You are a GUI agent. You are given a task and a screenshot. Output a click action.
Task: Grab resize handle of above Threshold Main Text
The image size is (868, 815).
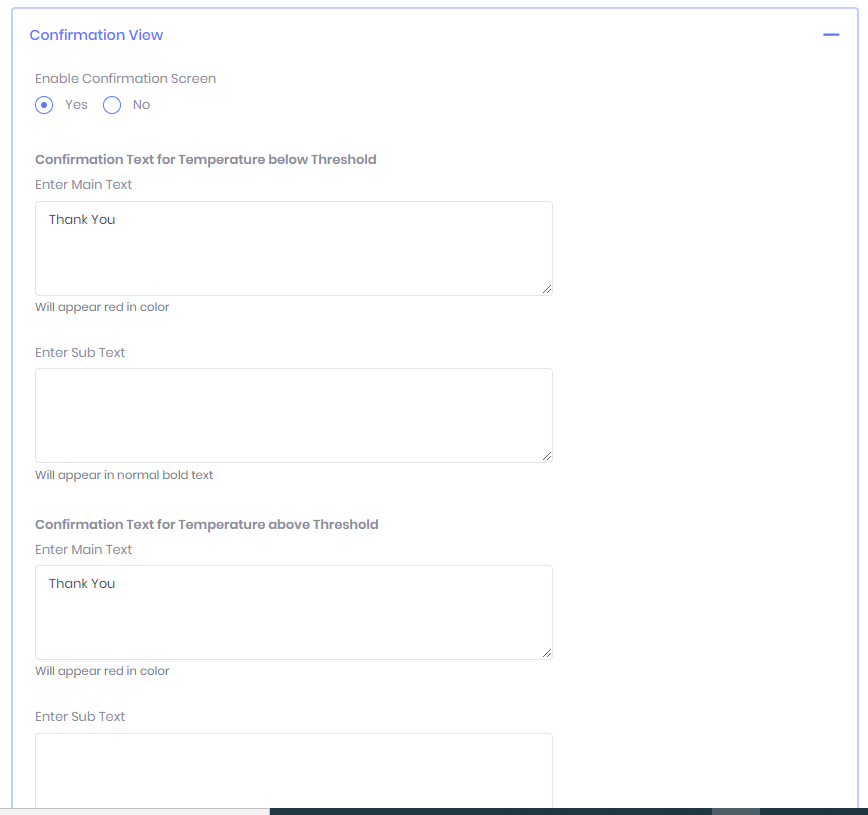click(x=546, y=653)
